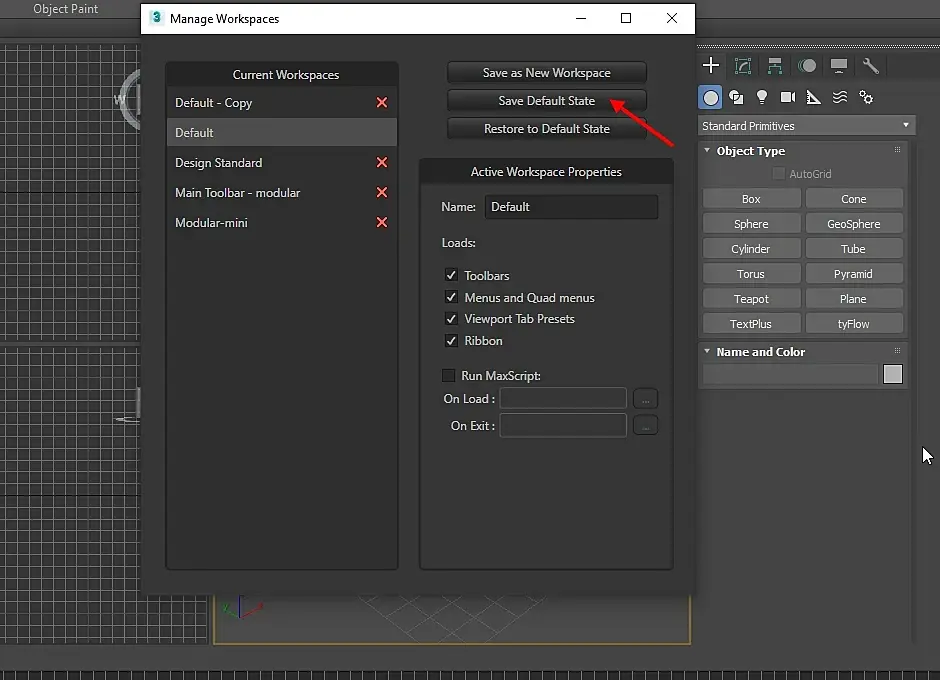Click the Save Default State button

click(546, 101)
